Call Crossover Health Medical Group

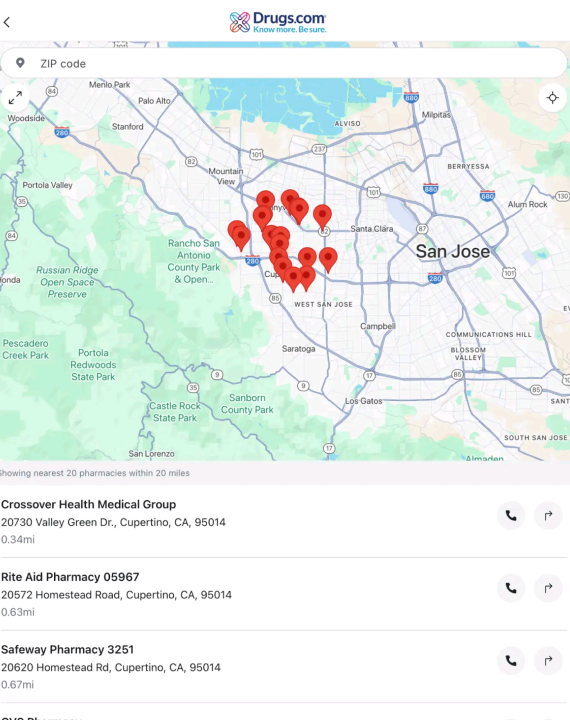click(x=511, y=516)
